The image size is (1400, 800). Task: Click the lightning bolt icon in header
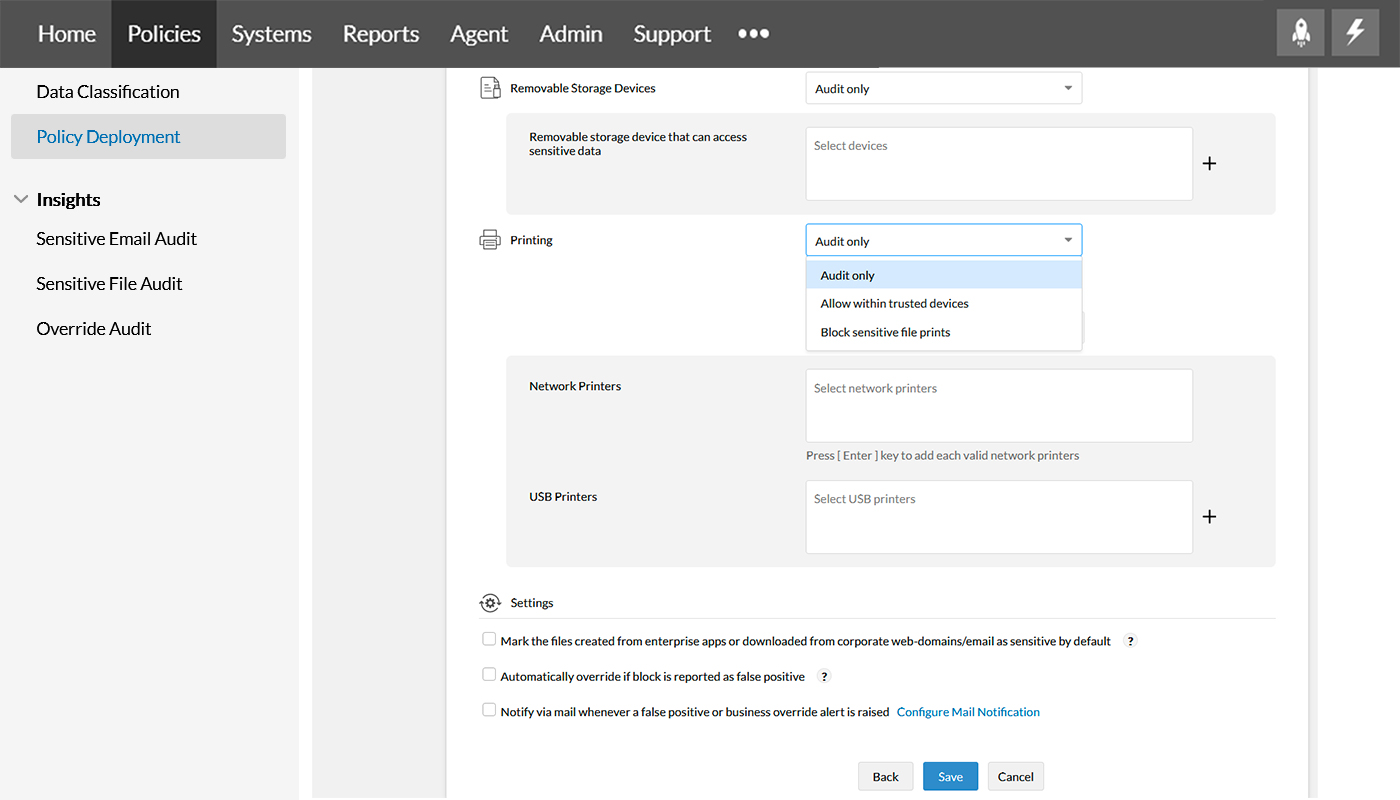(x=1355, y=33)
